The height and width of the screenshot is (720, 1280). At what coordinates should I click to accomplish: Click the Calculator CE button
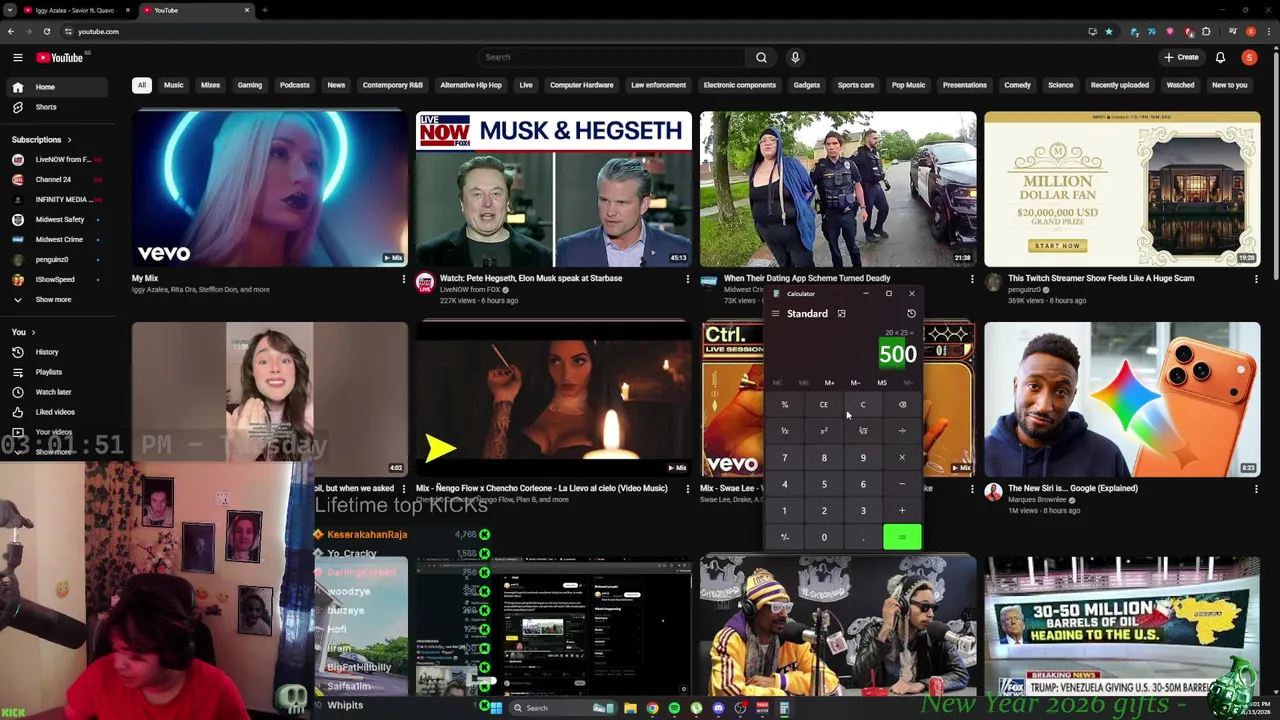[x=824, y=405]
